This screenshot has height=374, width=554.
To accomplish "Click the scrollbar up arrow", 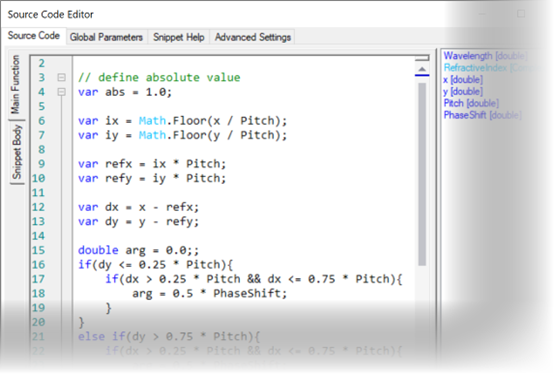I will 422,69.
